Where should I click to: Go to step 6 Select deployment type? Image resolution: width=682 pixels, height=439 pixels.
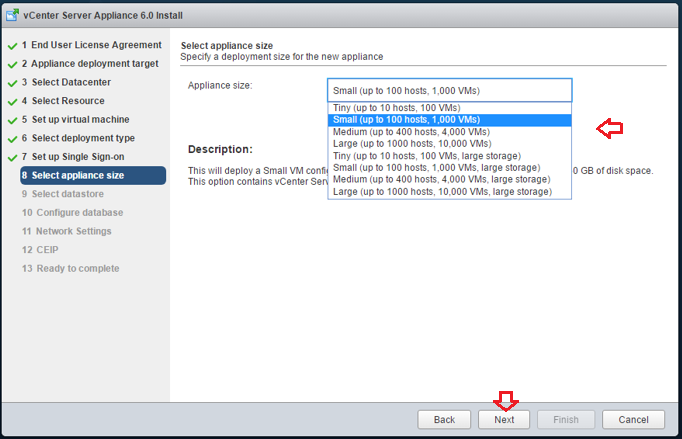tap(78, 138)
